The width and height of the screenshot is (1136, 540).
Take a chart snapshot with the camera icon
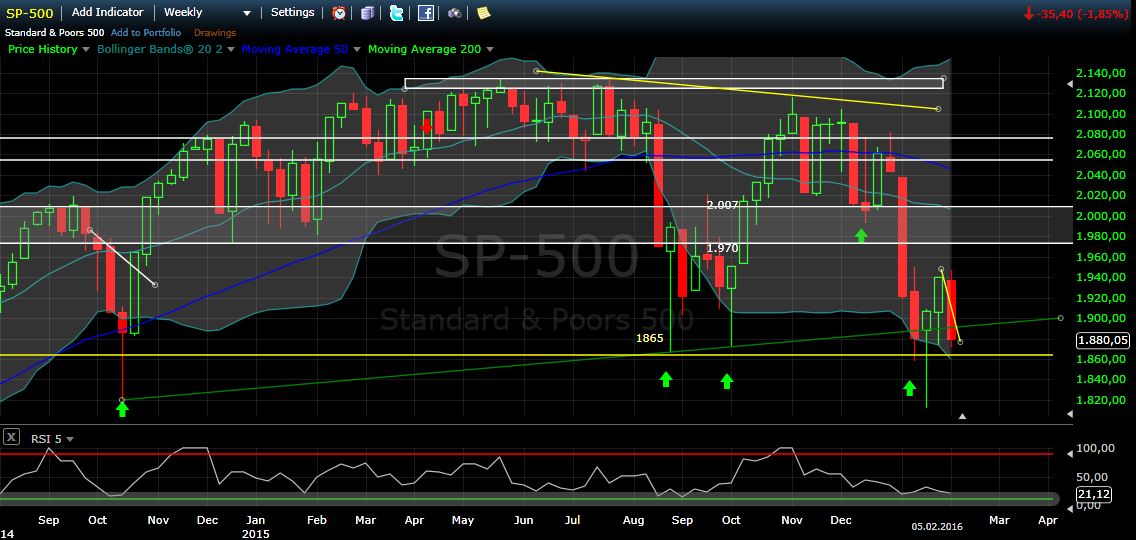coord(454,13)
